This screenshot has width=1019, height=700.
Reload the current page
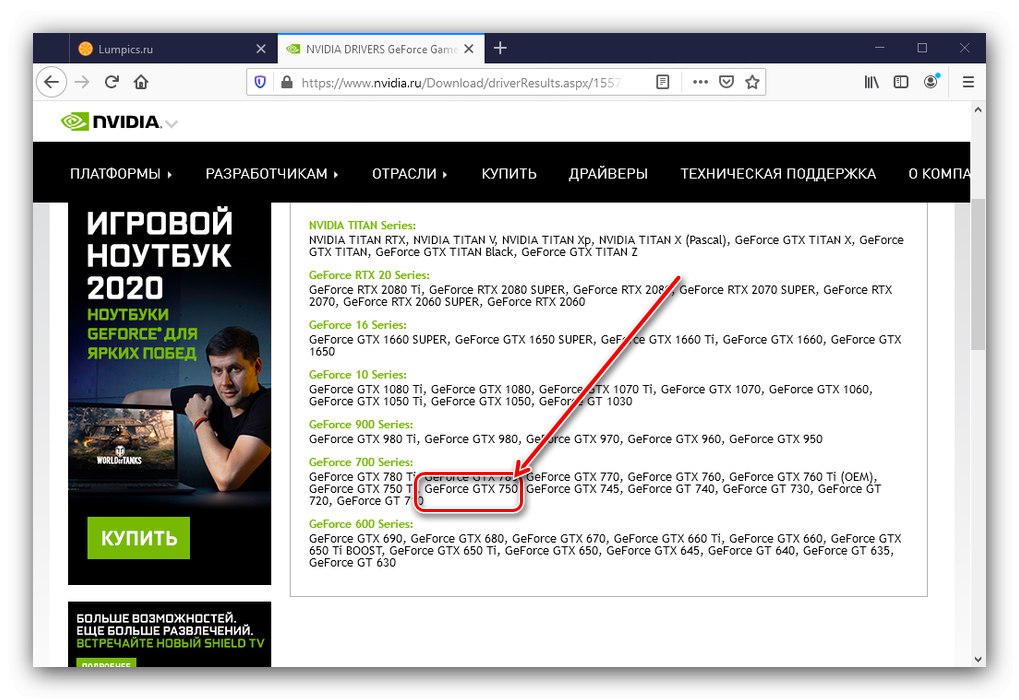click(x=112, y=82)
